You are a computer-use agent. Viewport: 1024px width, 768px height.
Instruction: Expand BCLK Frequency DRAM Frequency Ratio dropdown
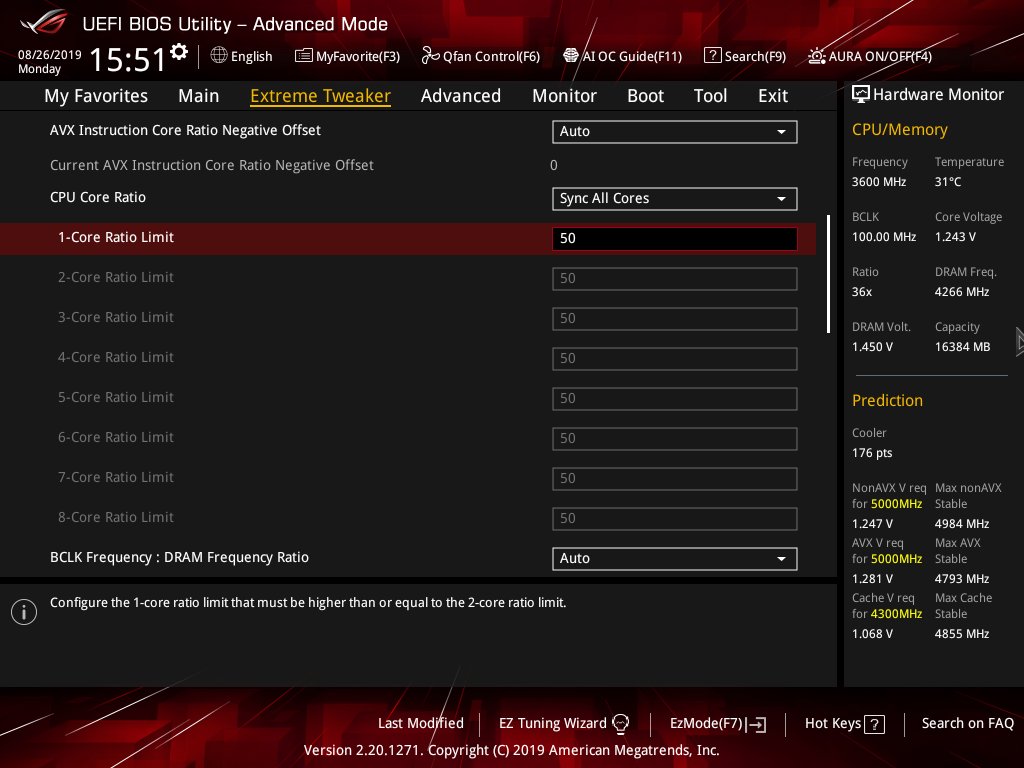675,559
